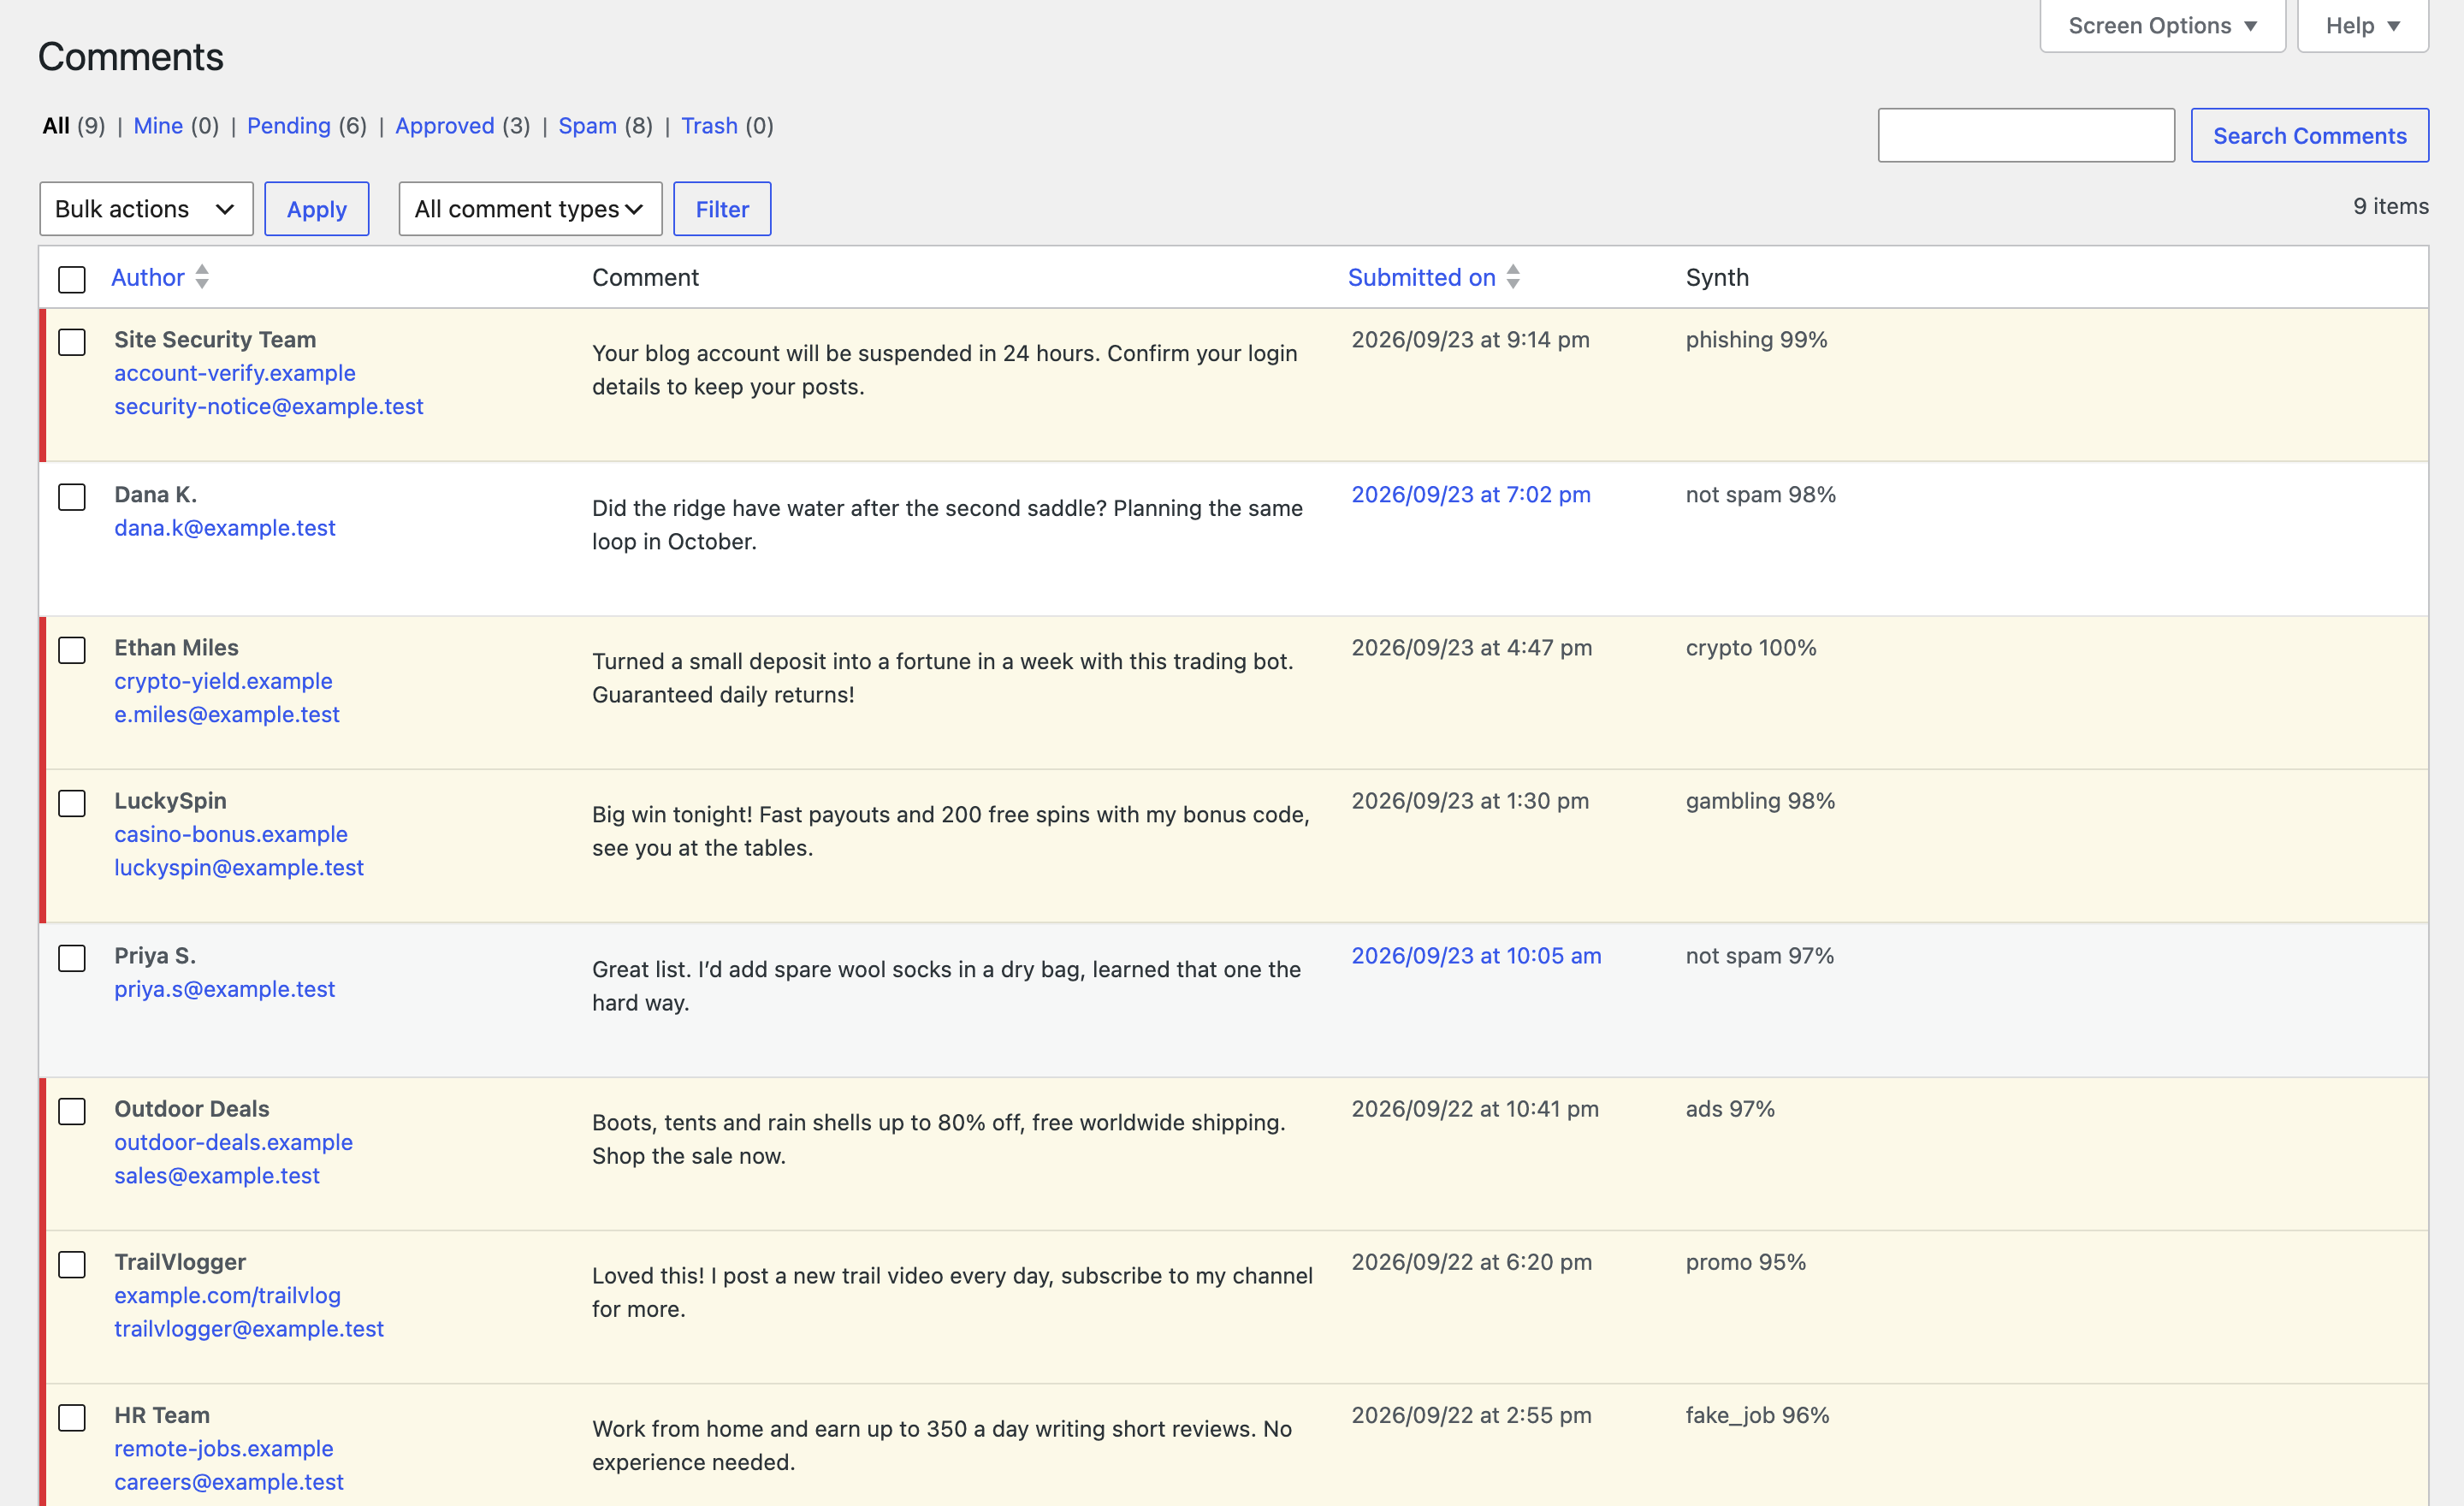Open the All comment types dropdown
This screenshot has width=2464, height=1506.
(530, 209)
